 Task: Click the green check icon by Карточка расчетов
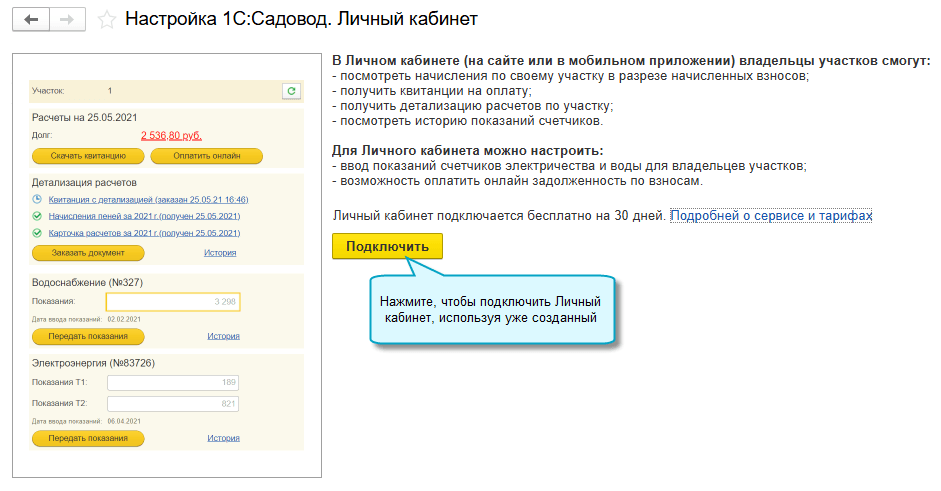pyautogui.click(x=37, y=232)
